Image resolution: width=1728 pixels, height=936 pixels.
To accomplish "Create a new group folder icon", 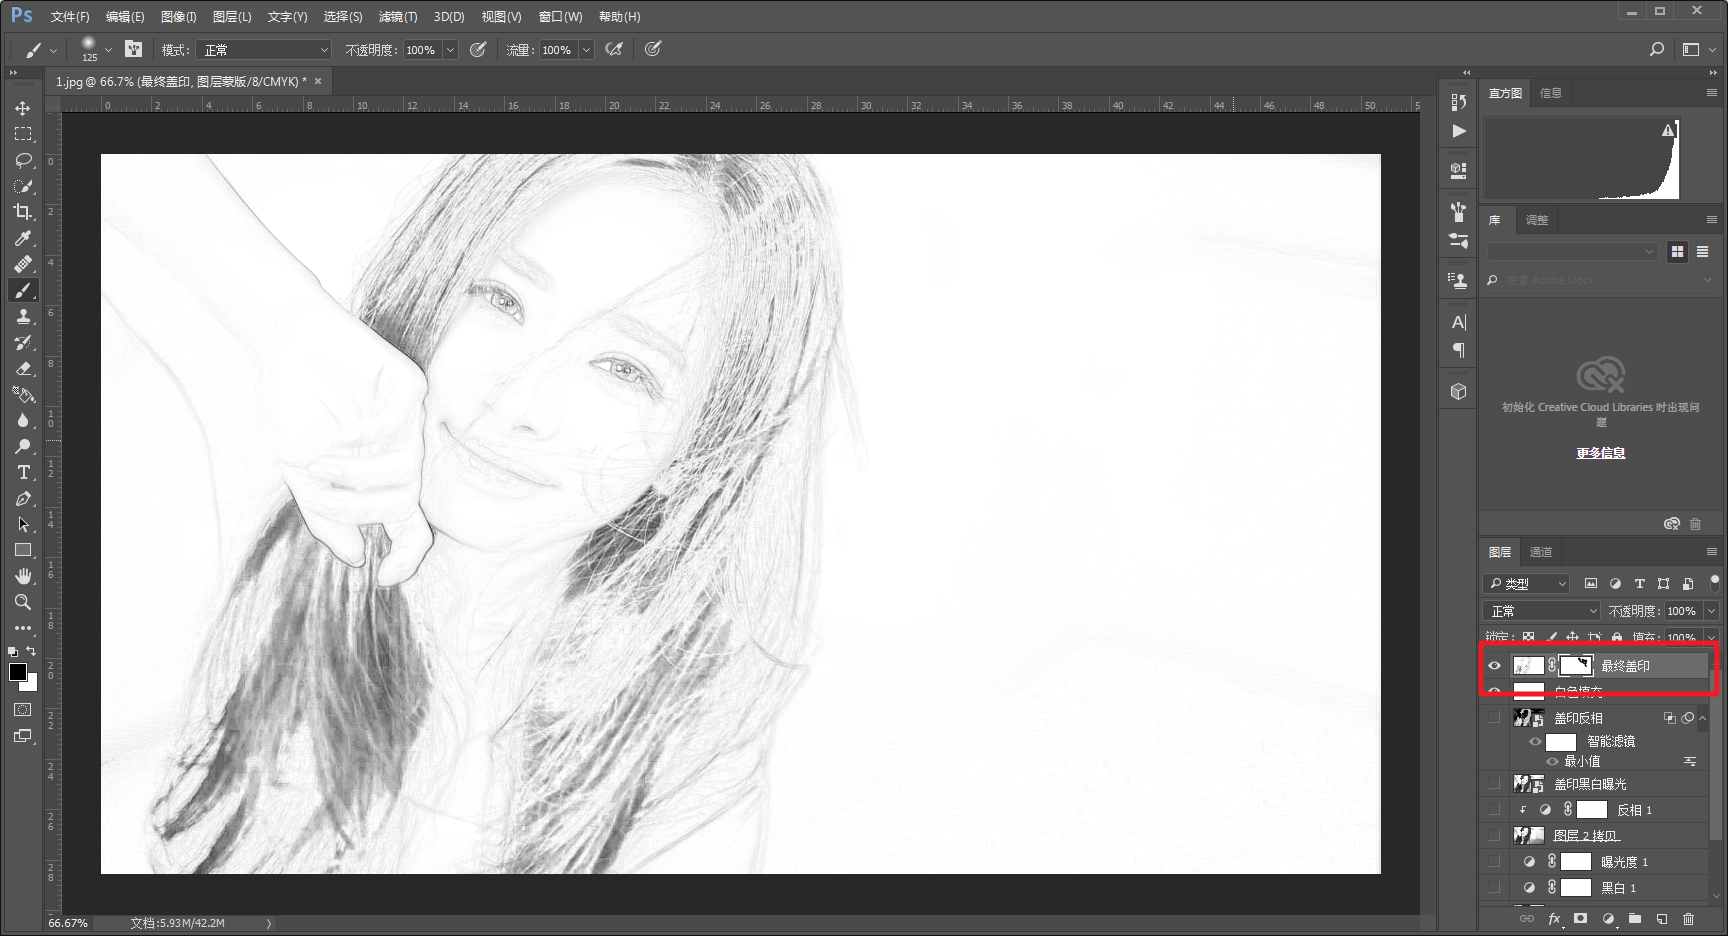I will point(1634,918).
